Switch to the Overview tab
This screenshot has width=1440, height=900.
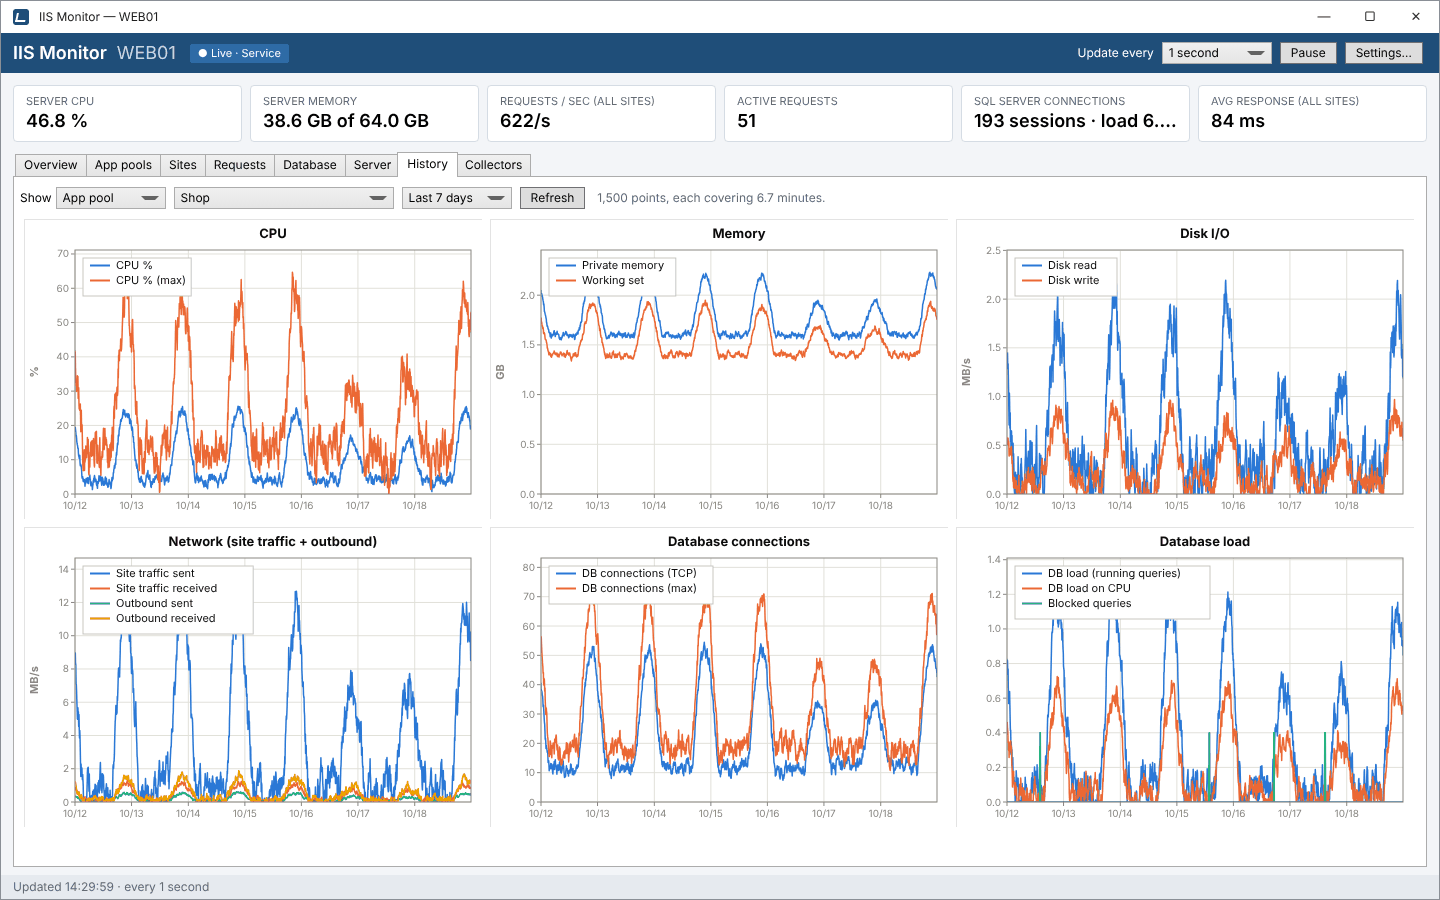click(50, 165)
